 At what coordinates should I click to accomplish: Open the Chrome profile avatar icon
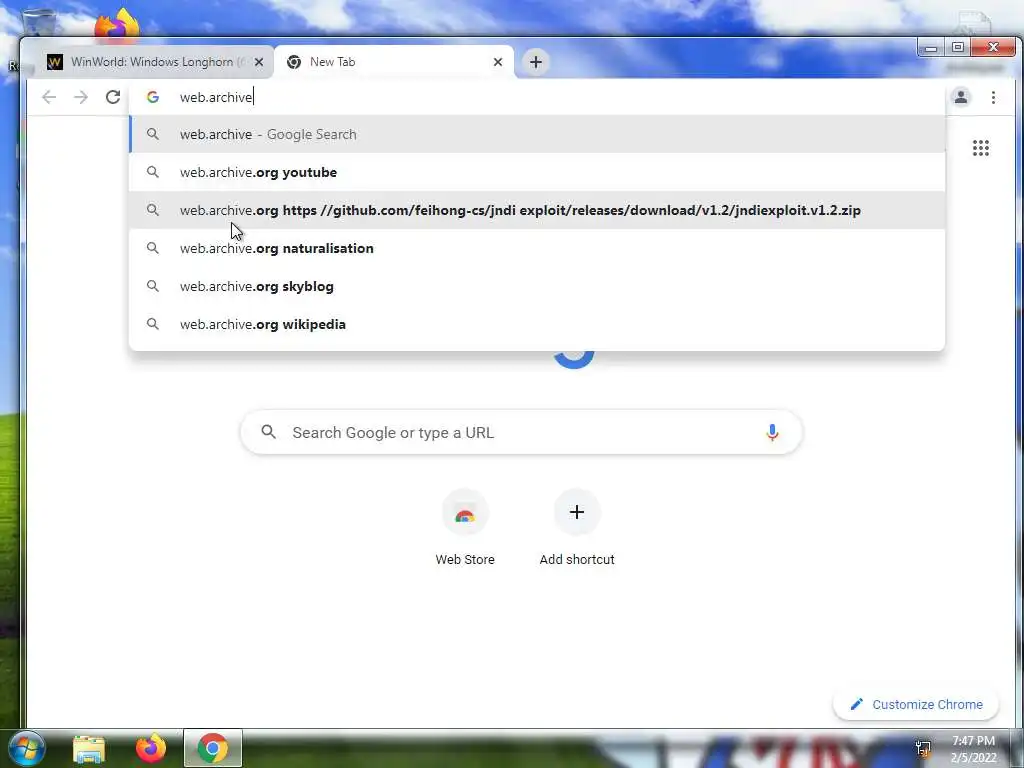961,97
